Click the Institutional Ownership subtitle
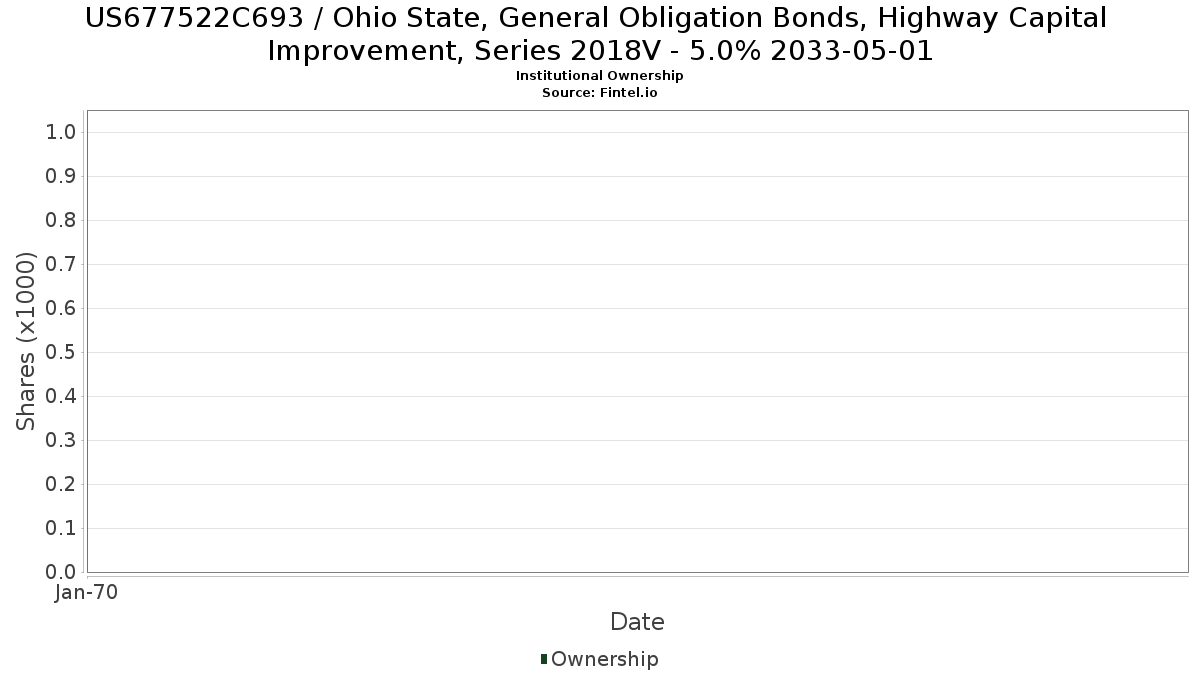 [599, 76]
